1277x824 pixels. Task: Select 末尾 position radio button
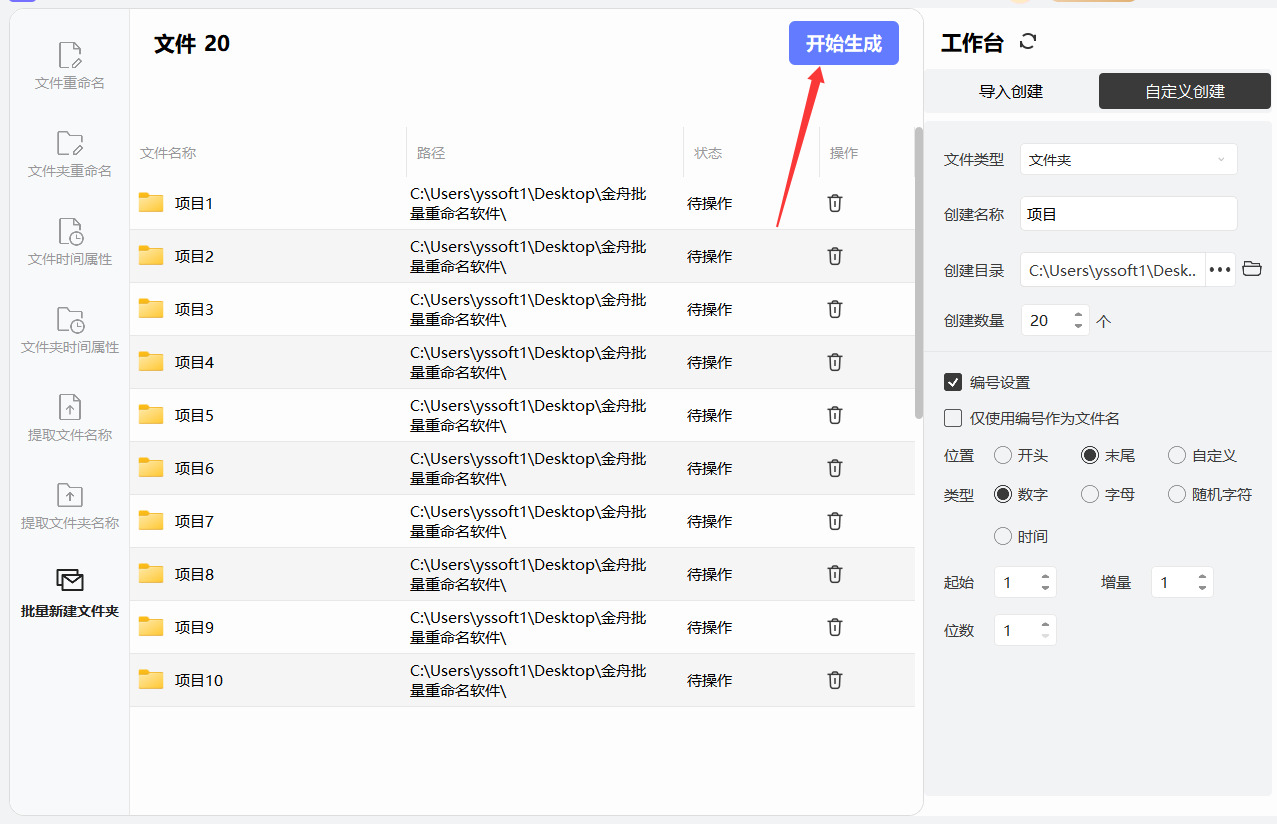(1090, 456)
